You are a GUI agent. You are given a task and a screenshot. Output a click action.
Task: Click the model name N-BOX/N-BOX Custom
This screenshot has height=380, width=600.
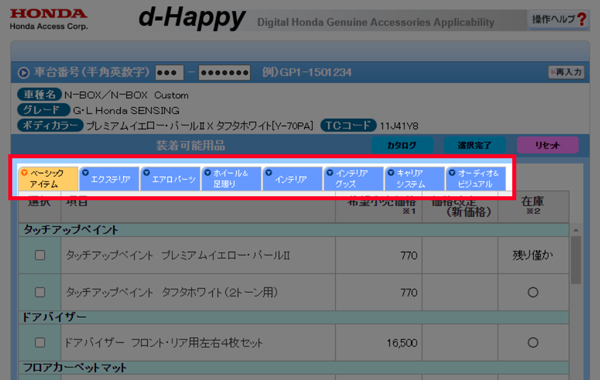126,95
